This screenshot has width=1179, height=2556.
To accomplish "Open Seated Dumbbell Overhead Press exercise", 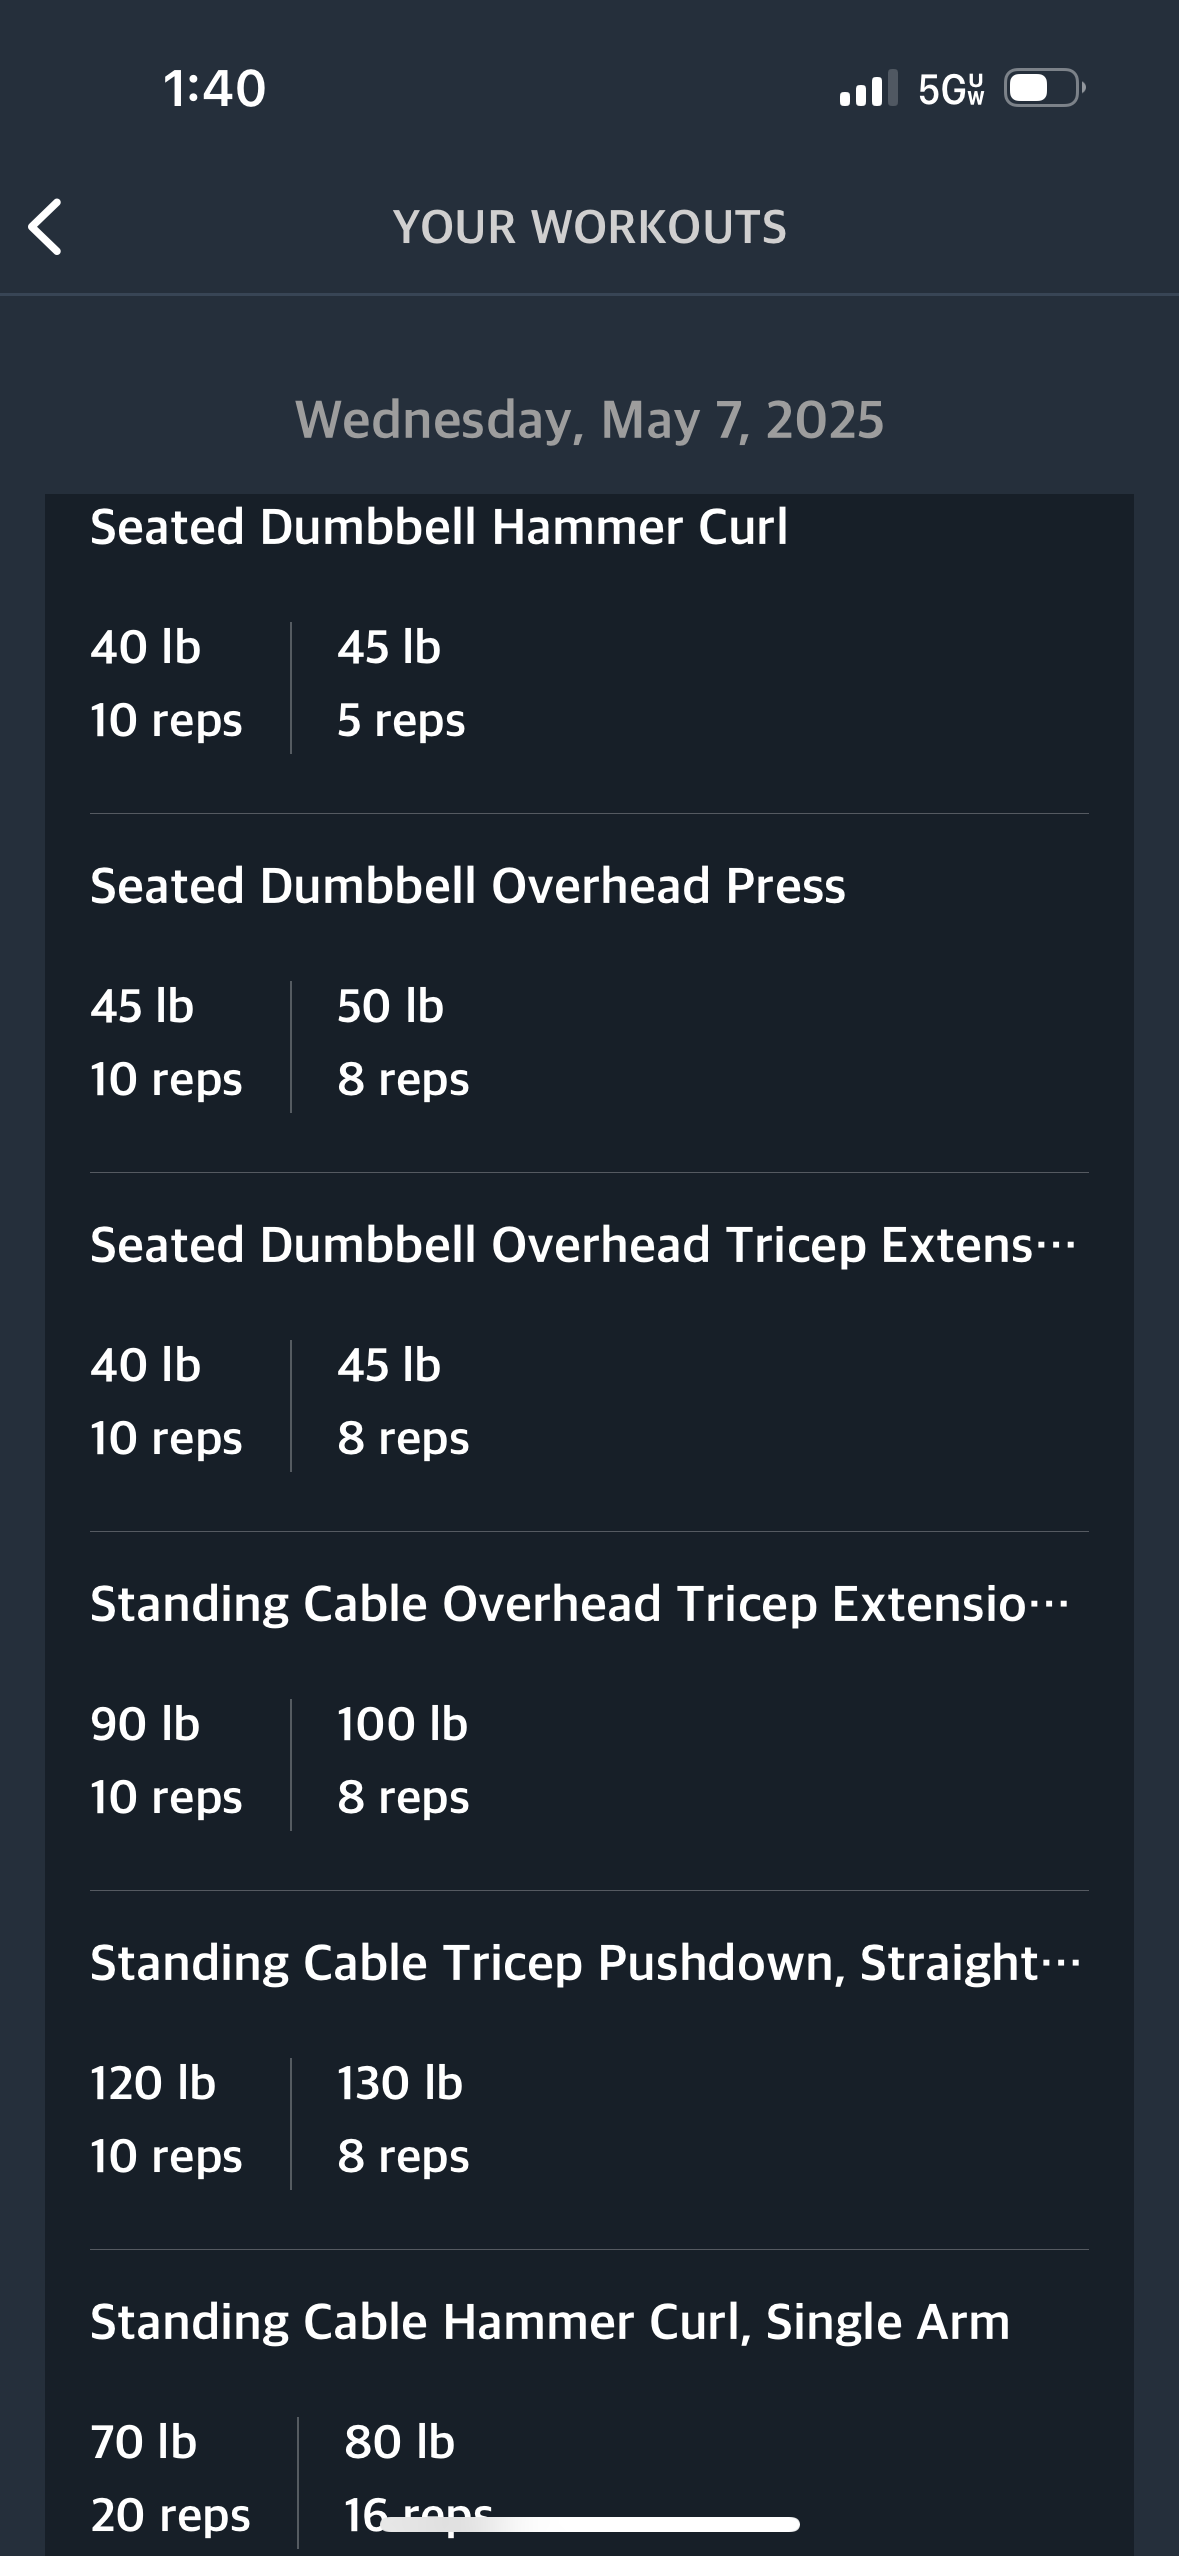I will (x=467, y=886).
